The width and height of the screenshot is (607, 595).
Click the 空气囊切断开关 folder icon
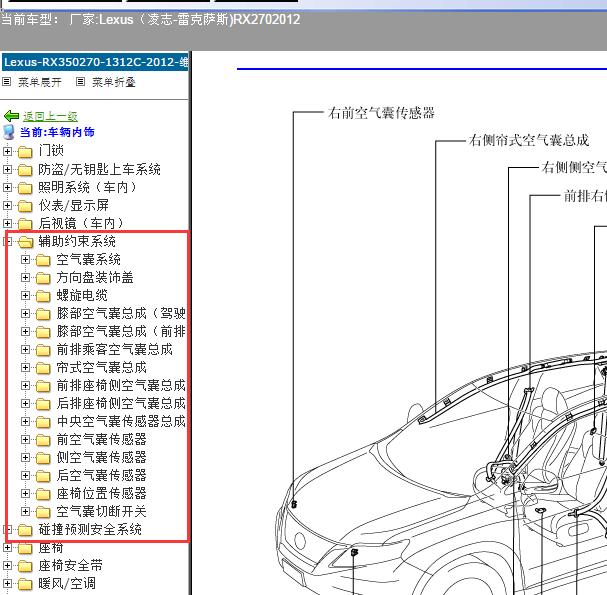pos(43,512)
